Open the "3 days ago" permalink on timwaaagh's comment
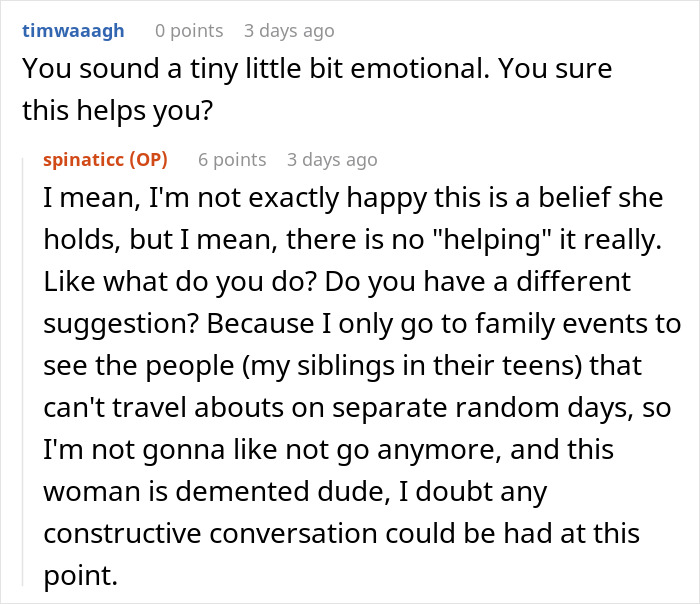The width and height of the screenshot is (700, 604). (289, 30)
